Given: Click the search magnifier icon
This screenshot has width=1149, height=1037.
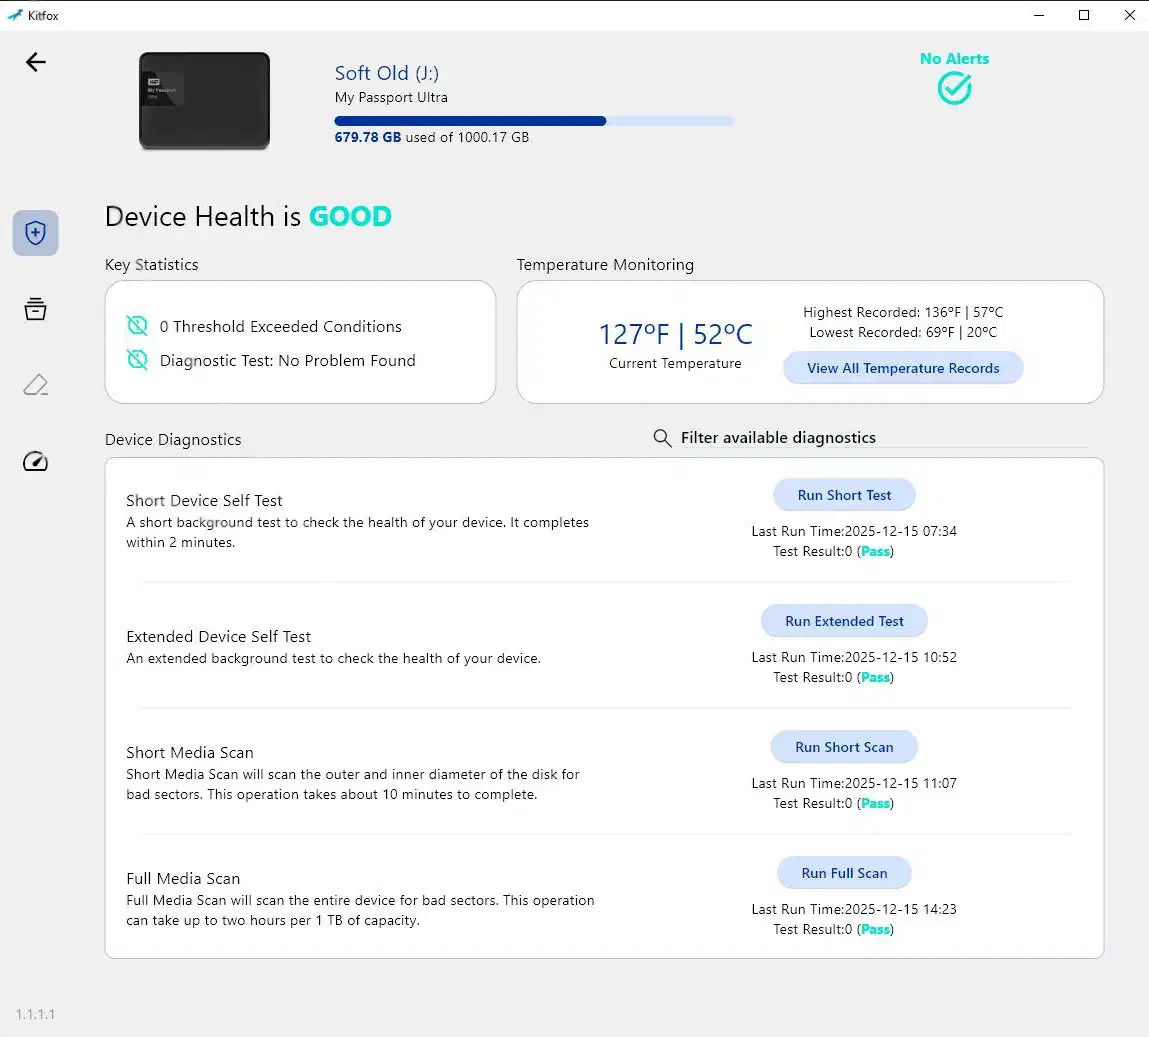Looking at the screenshot, I should [x=662, y=438].
